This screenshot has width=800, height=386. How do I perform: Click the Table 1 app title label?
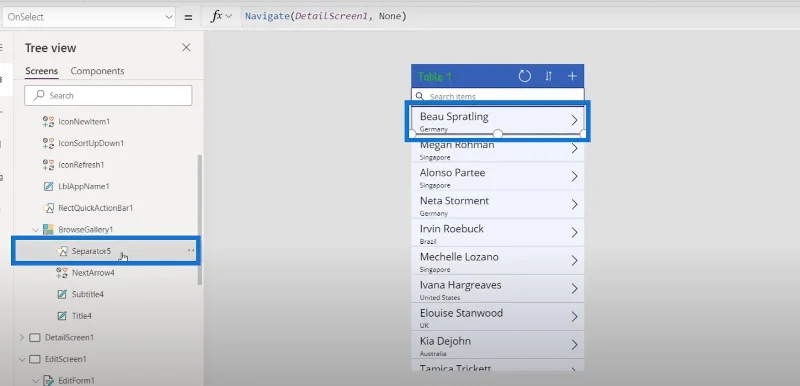[x=435, y=76]
